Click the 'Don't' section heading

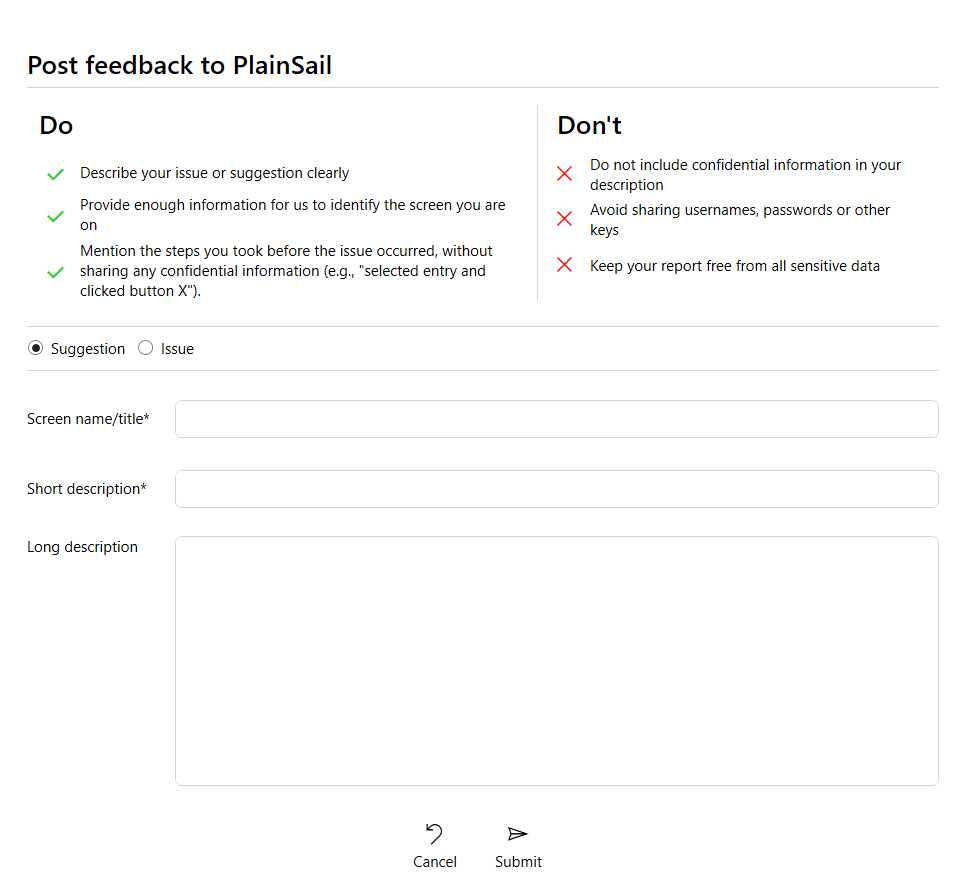[x=590, y=125]
